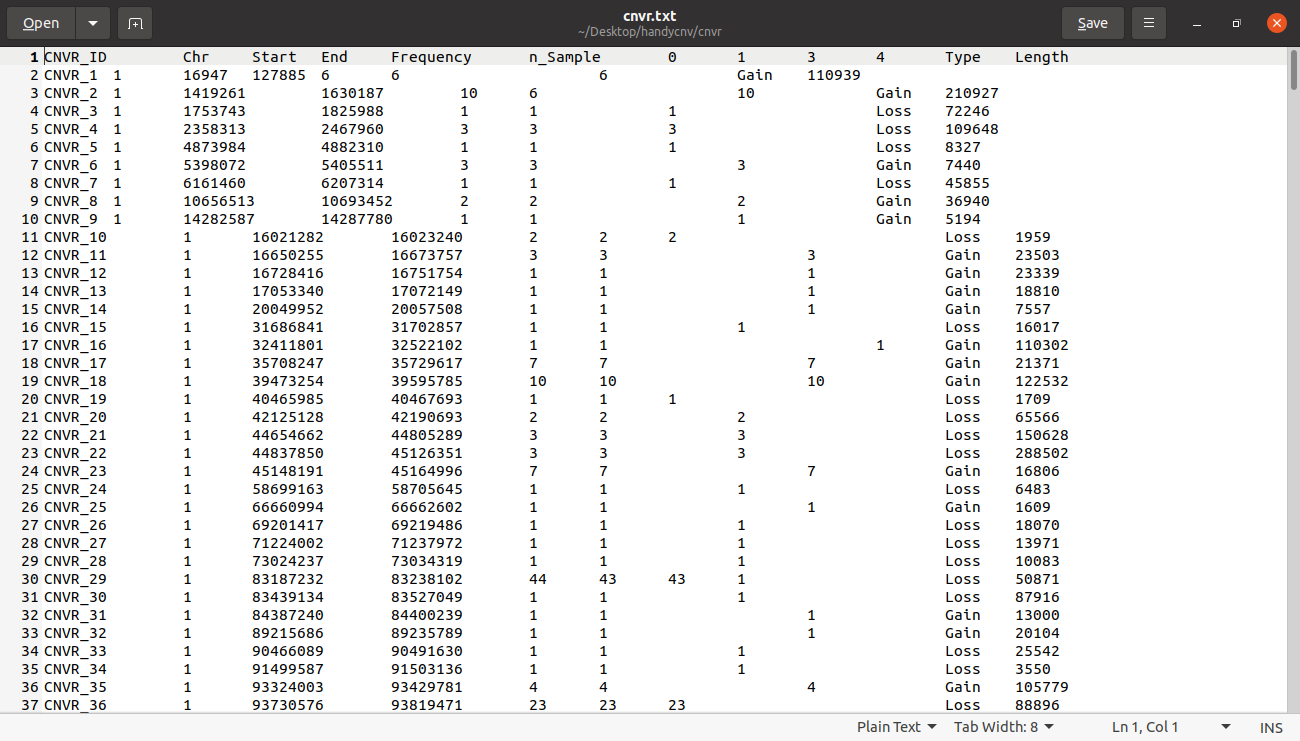
Task: Save the cnvr.txt file
Action: (1092, 22)
